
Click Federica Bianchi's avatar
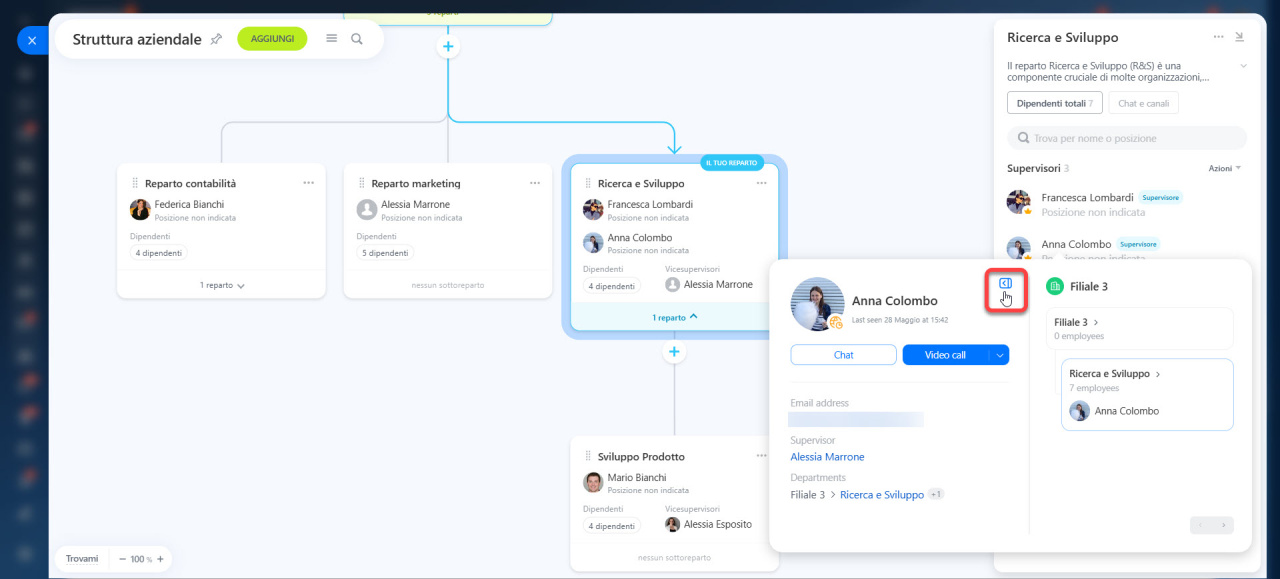point(140,209)
